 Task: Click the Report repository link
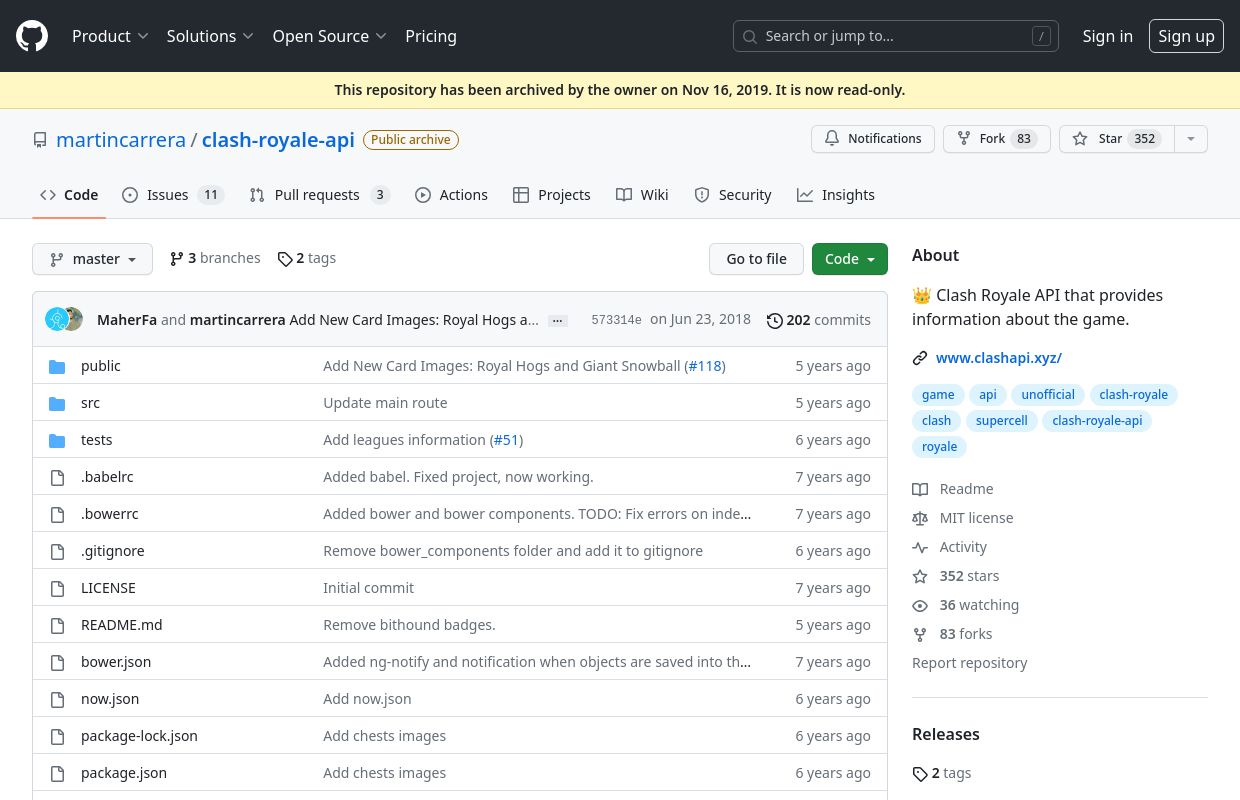[970, 663]
